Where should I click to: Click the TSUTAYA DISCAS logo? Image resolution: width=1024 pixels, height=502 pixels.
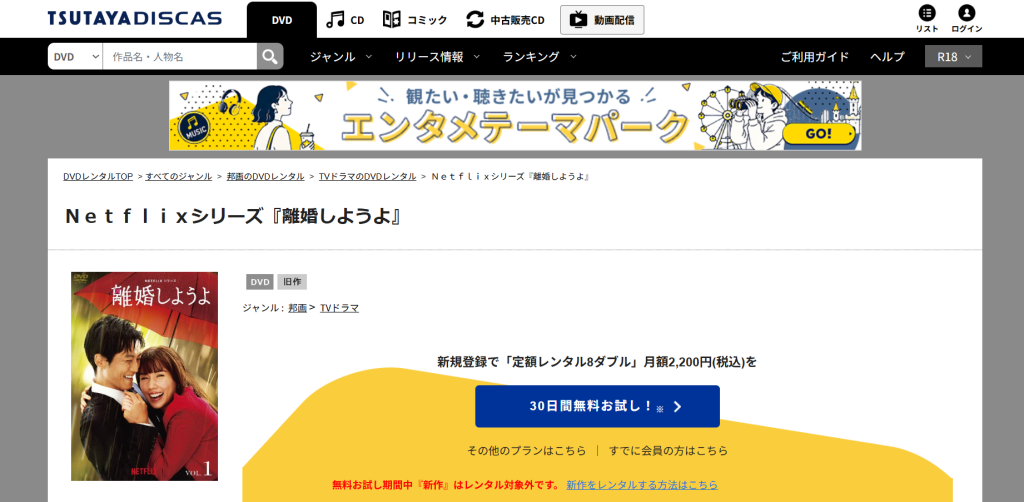click(135, 18)
